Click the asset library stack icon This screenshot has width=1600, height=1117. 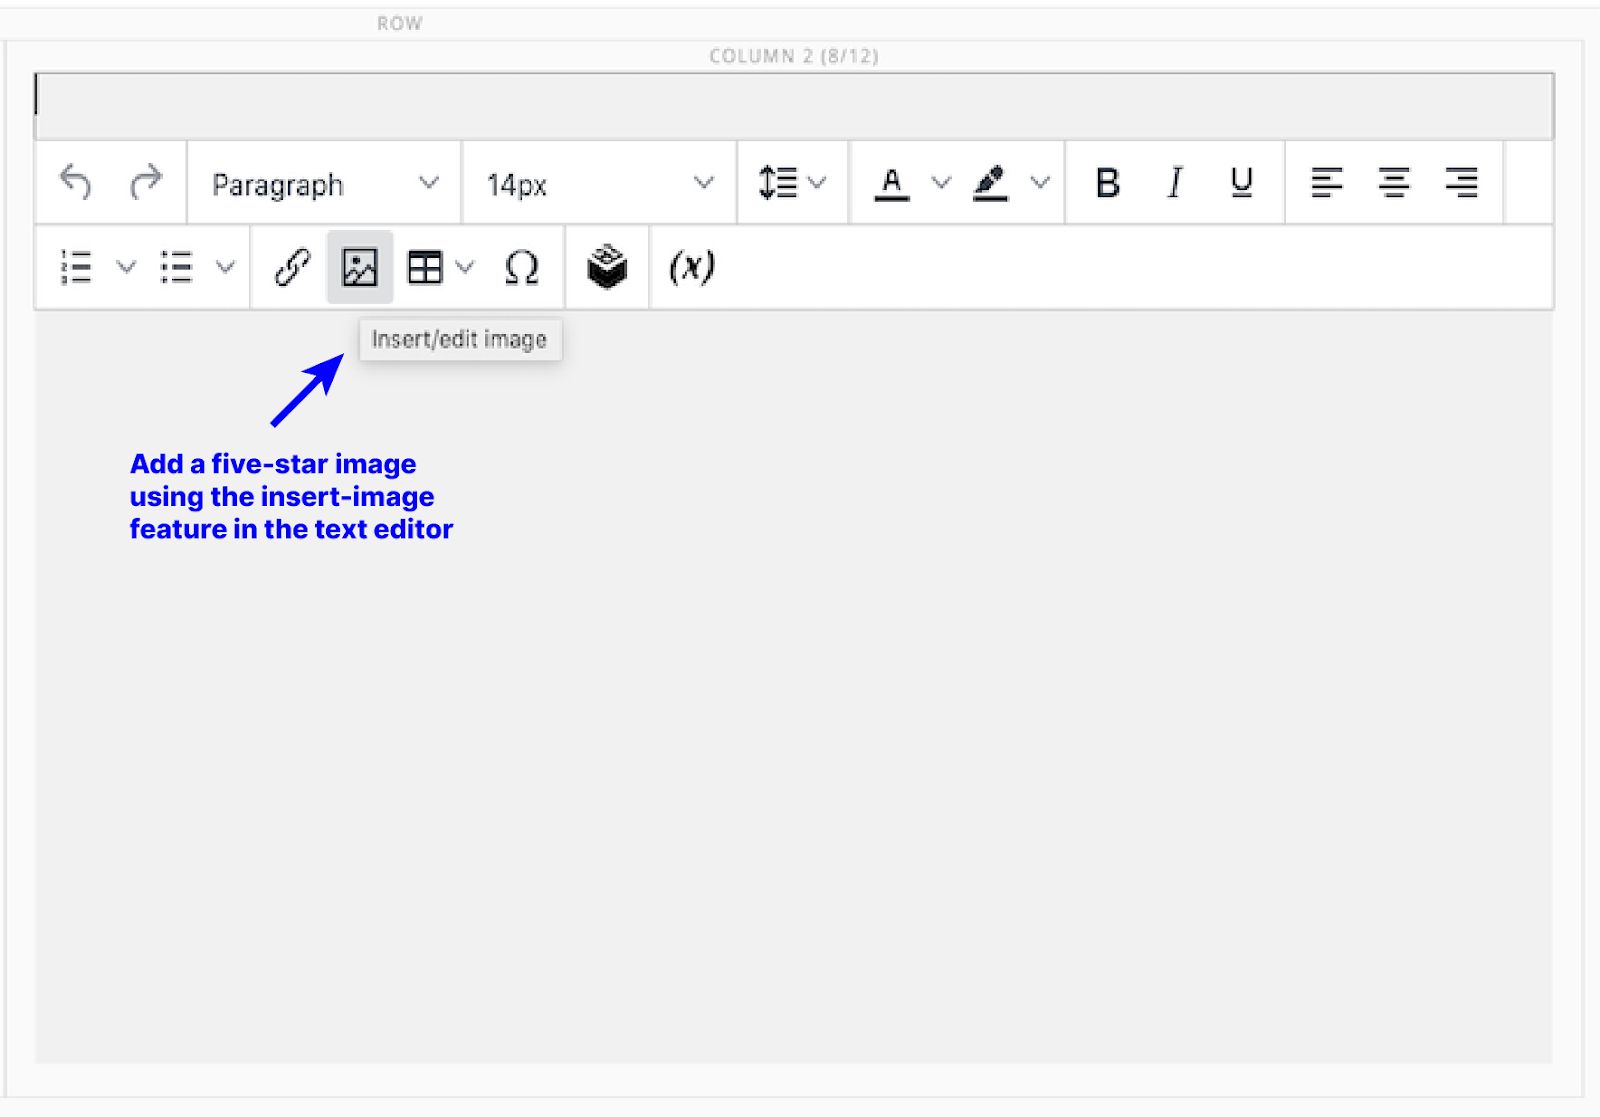pyautogui.click(x=607, y=267)
